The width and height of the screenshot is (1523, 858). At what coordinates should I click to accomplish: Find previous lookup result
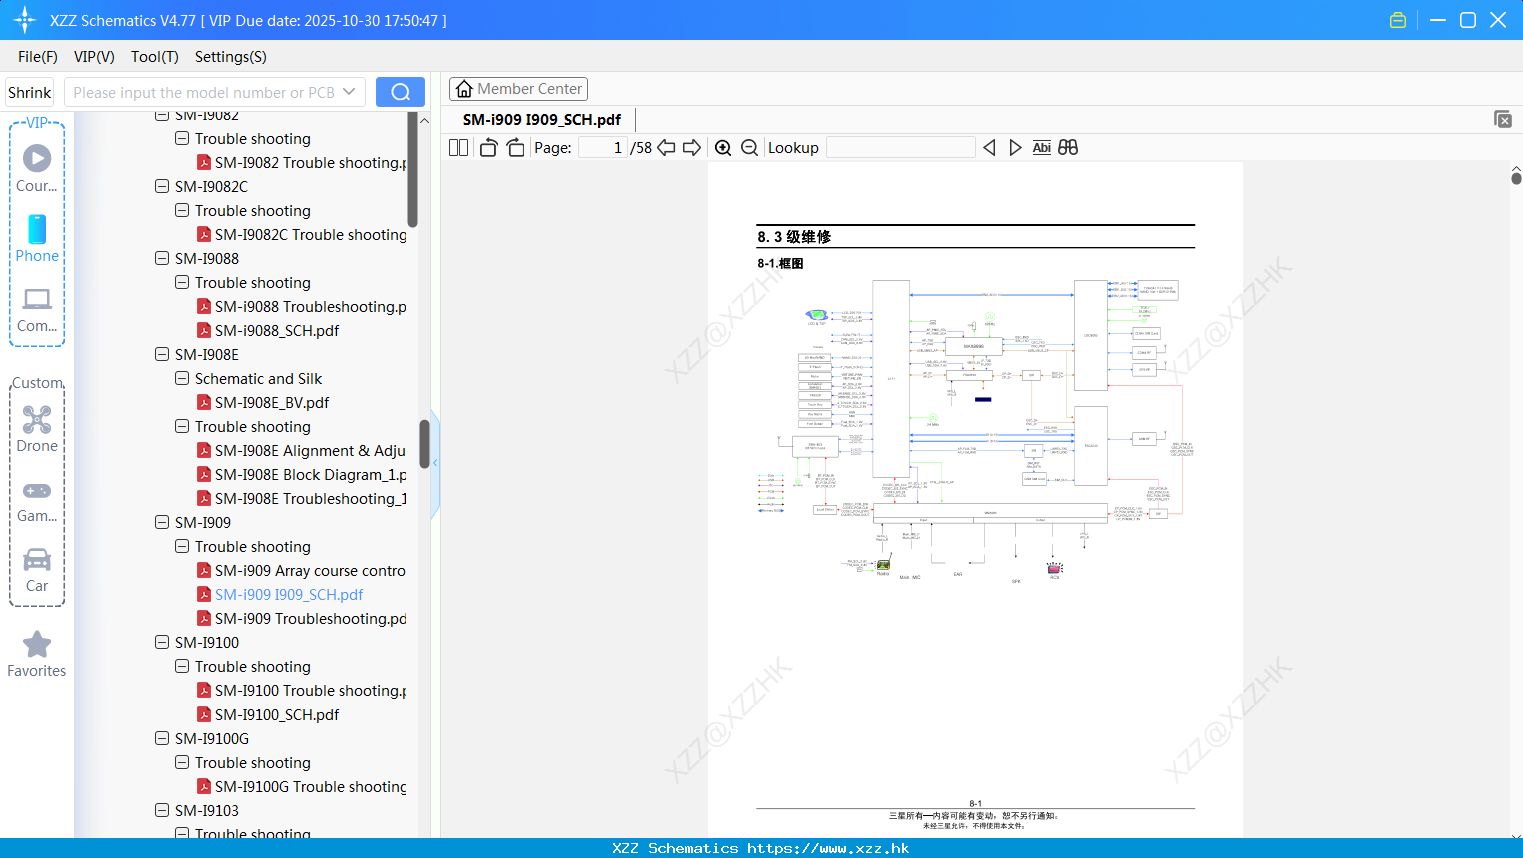point(989,147)
